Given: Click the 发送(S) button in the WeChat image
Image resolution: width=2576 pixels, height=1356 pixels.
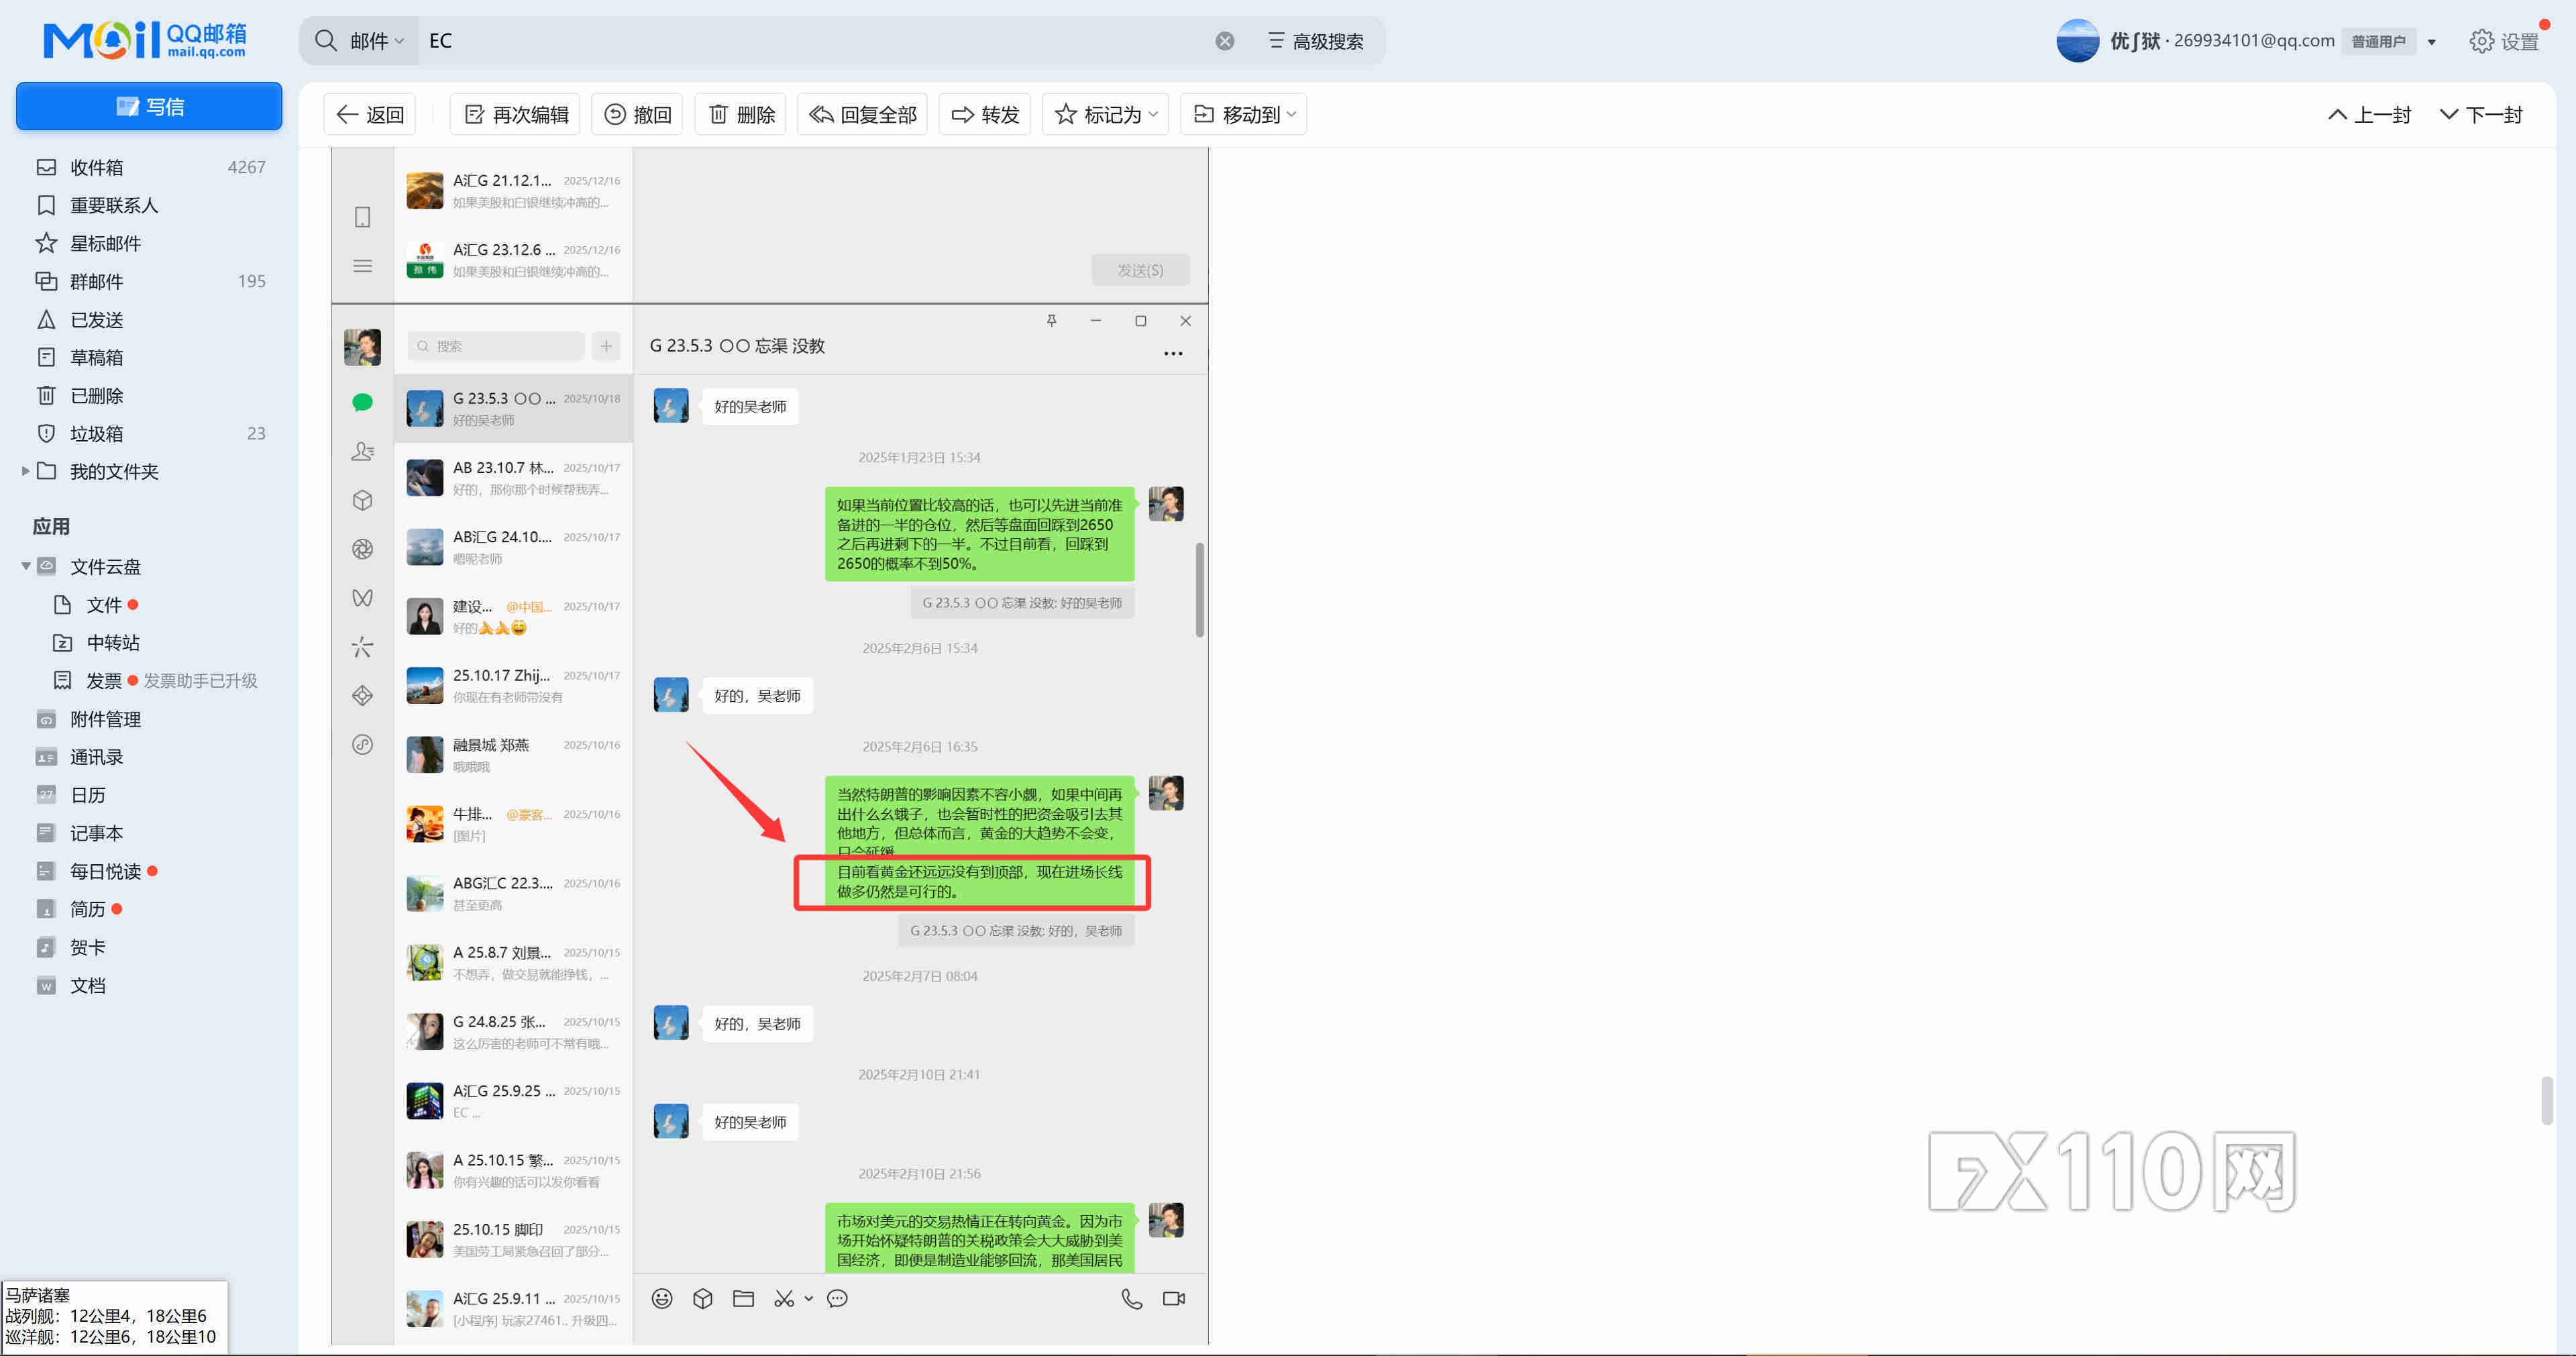Looking at the screenshot, I should 1140,270.
